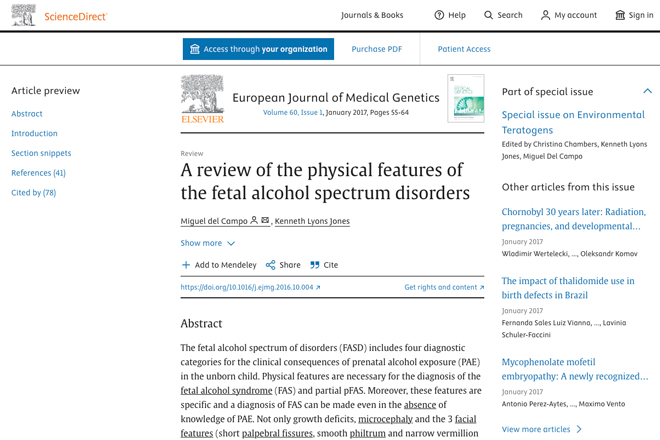The image size is (660, 440).
Task: Click the envelope icon beside Miguel del Campo
Action: [265, 220]
